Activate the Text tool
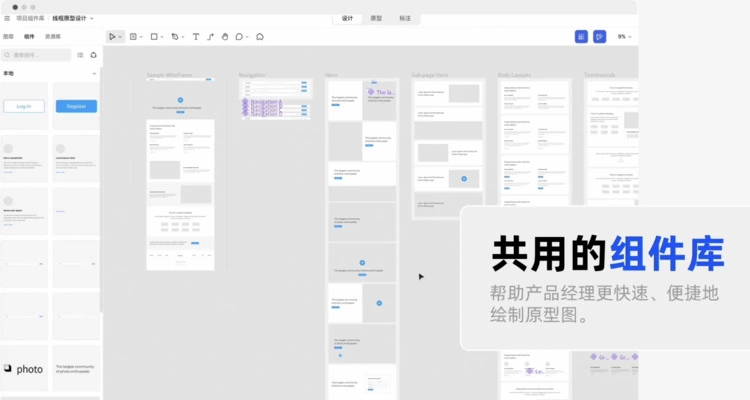The height and width of the screenshot is (400, 750). point(195,37)
